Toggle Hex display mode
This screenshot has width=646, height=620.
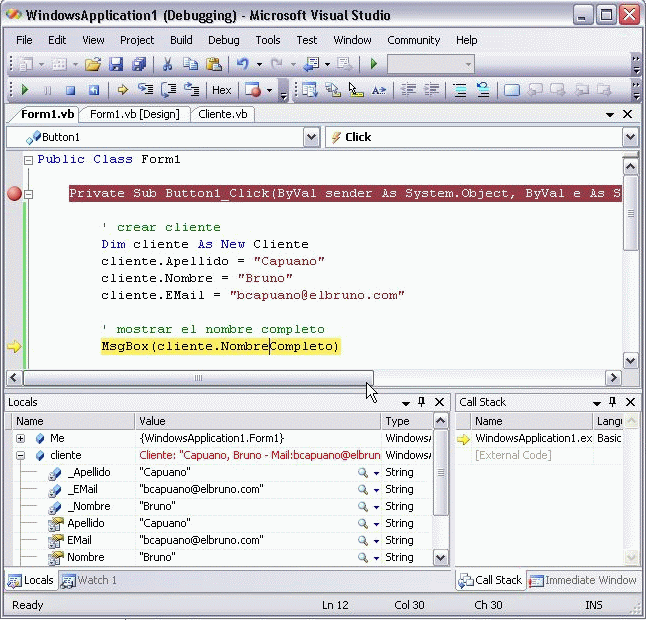[222, 90]
